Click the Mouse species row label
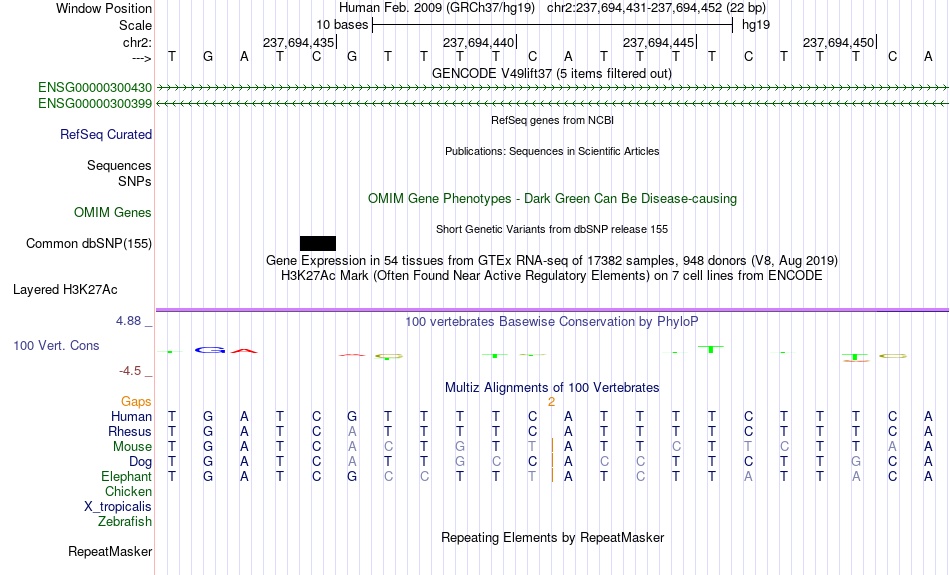The height and width of the screenshot is (575, 950). (132, 447)
